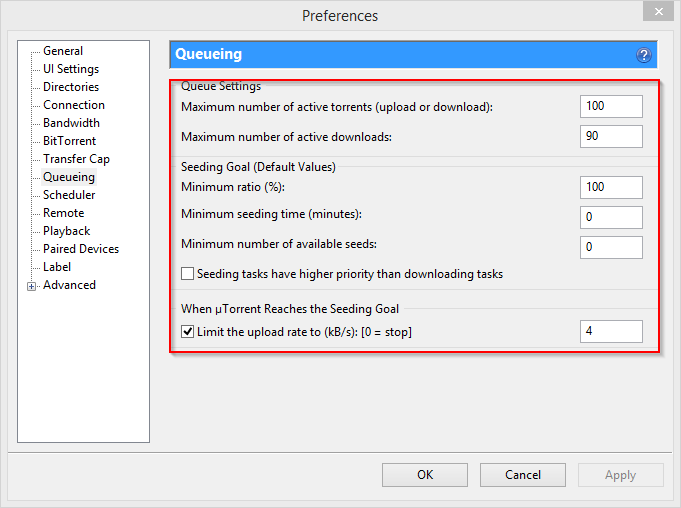This screenshot has height=508, width=681.
Task: Click the maximum active torrents field
Action: pos(611,106)
